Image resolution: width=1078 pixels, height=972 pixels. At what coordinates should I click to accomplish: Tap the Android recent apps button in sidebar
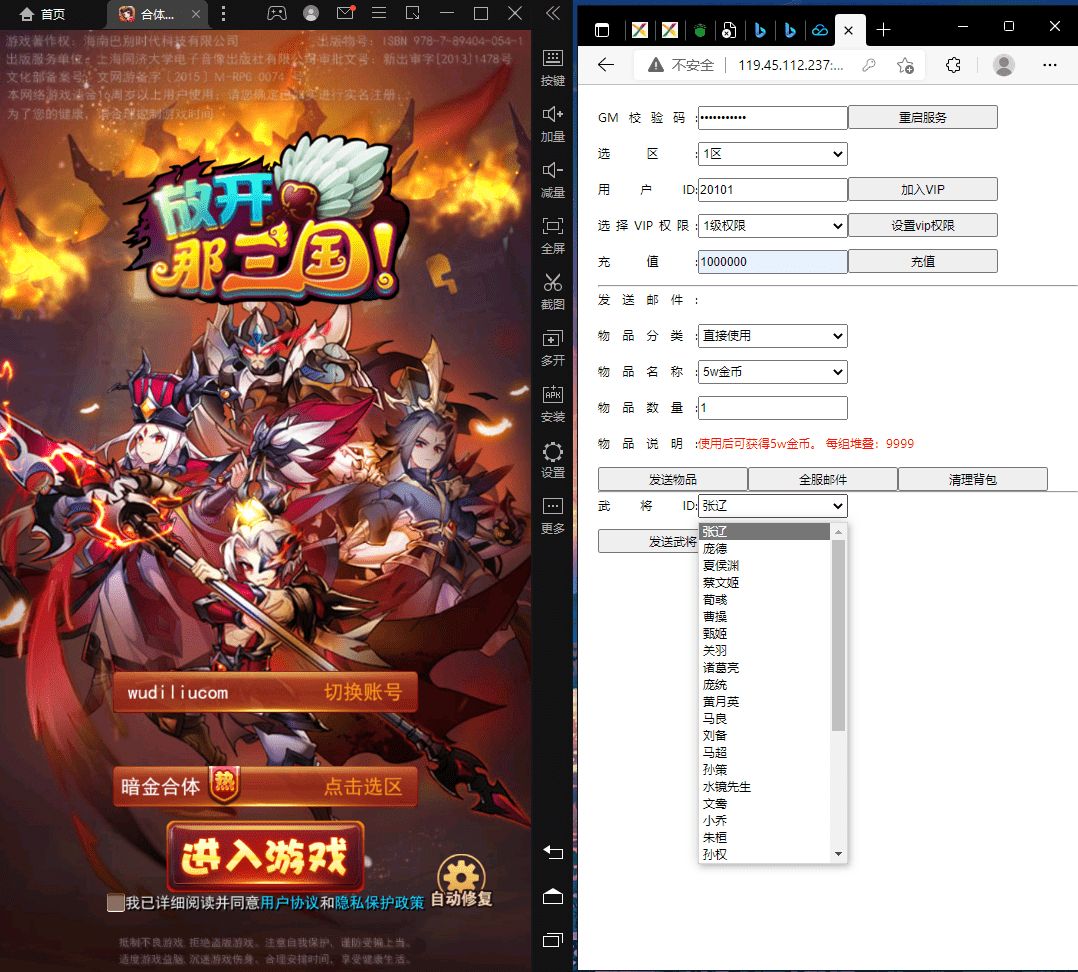point(553,940)
